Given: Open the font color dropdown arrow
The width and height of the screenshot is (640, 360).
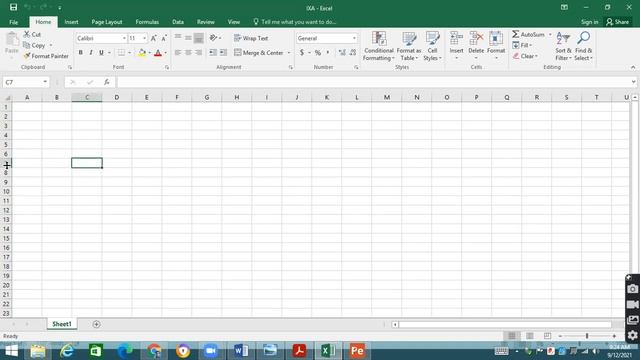Looking at the screenshot, I should coord(166,53).
